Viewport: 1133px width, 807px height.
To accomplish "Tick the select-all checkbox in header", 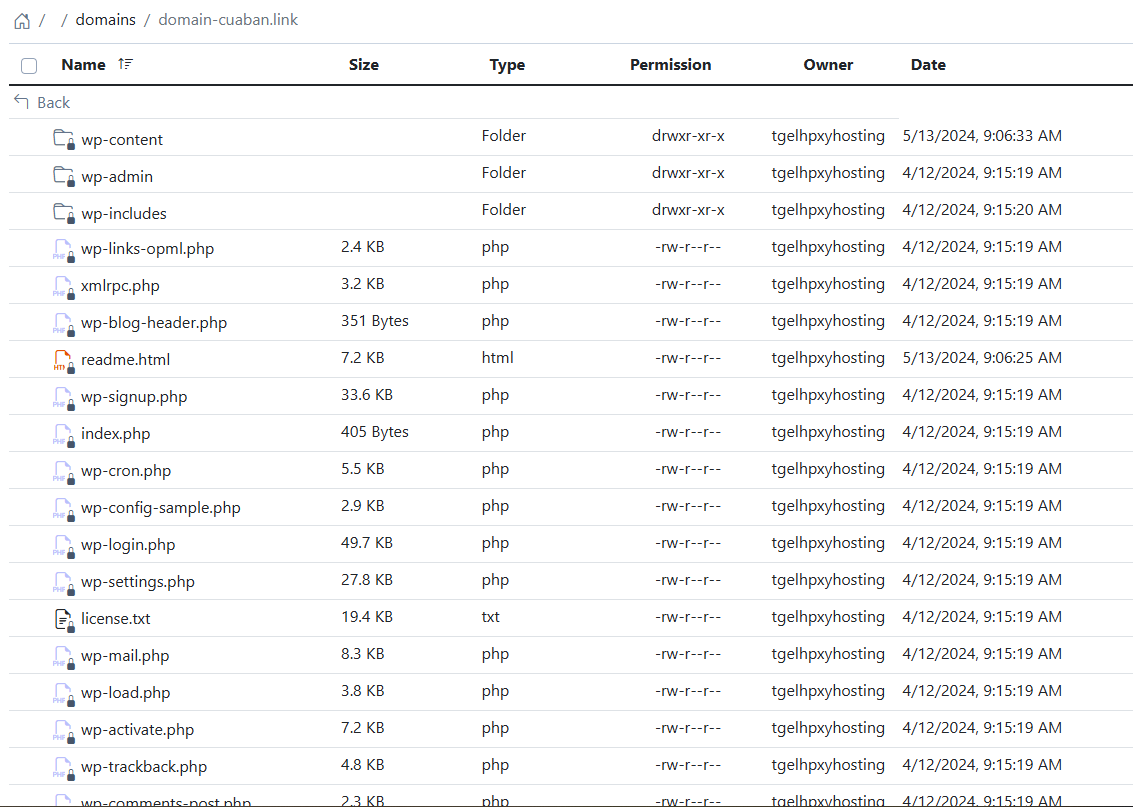I will 29,66.
